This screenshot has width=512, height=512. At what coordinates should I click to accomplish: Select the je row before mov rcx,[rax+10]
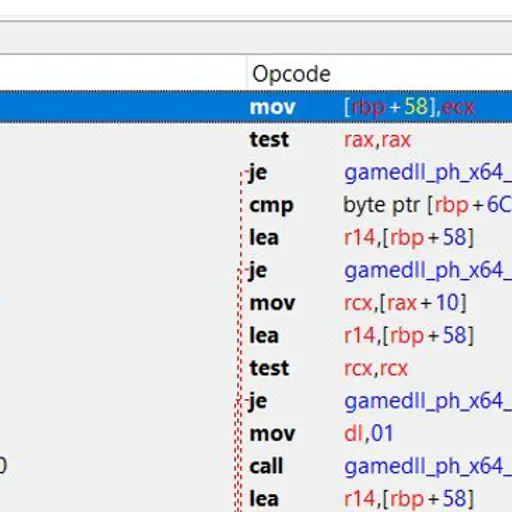[x=256, y=270]
